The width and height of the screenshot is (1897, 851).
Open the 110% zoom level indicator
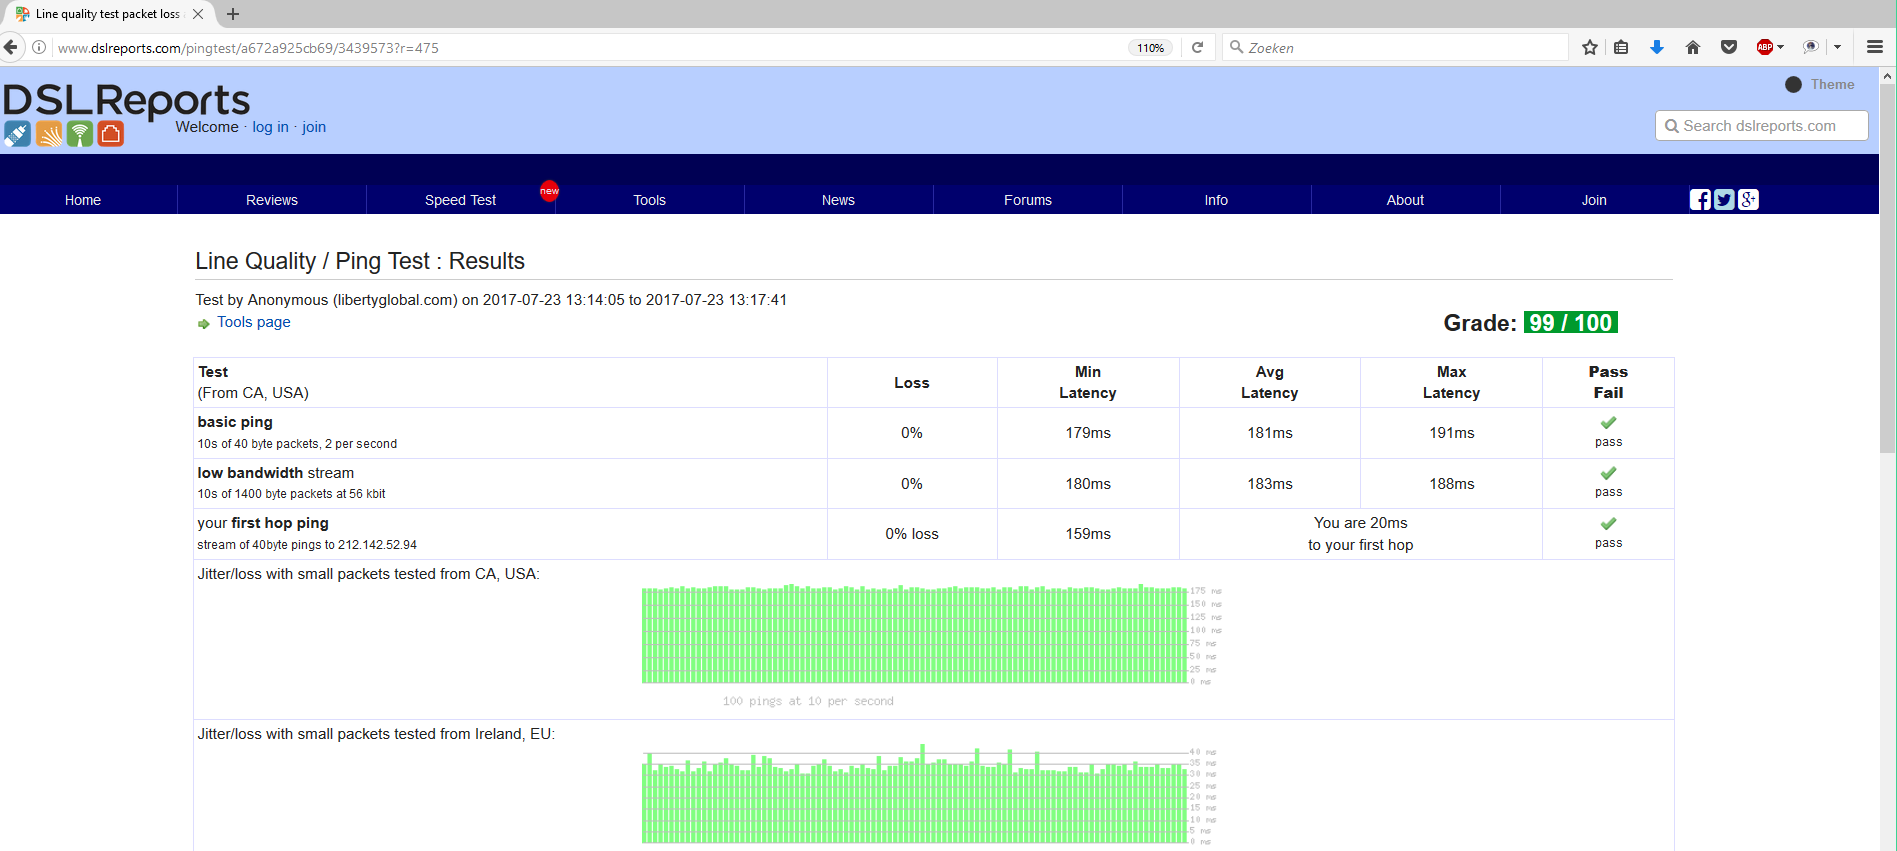click(x=1151, y=48)
